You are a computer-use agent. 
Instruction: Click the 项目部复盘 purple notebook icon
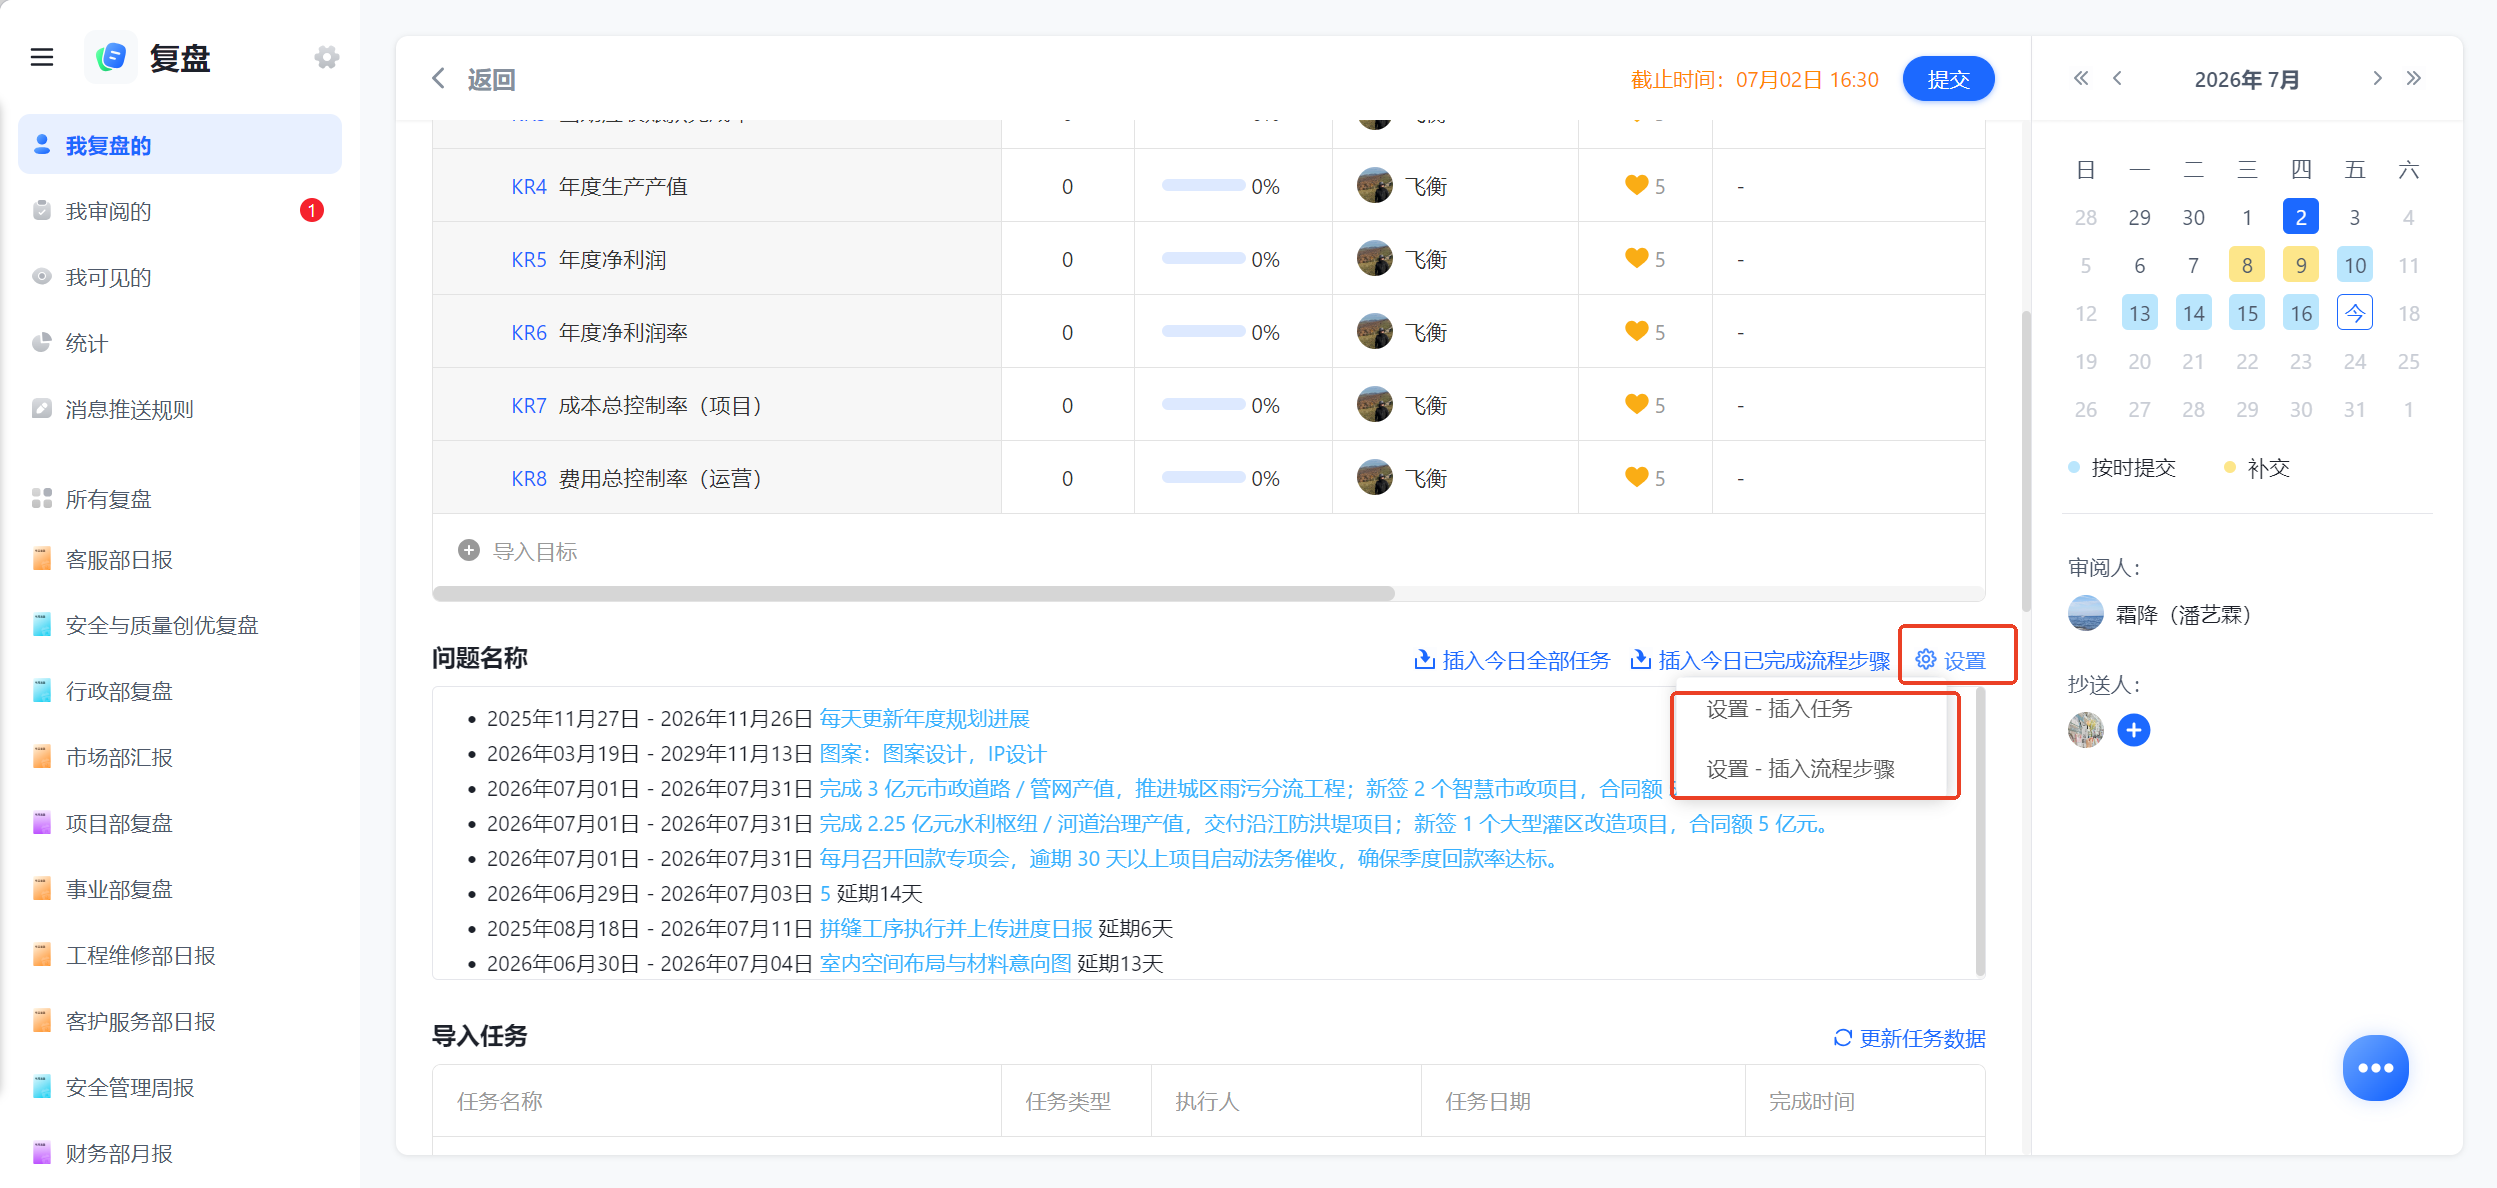(x=42, y=823)
